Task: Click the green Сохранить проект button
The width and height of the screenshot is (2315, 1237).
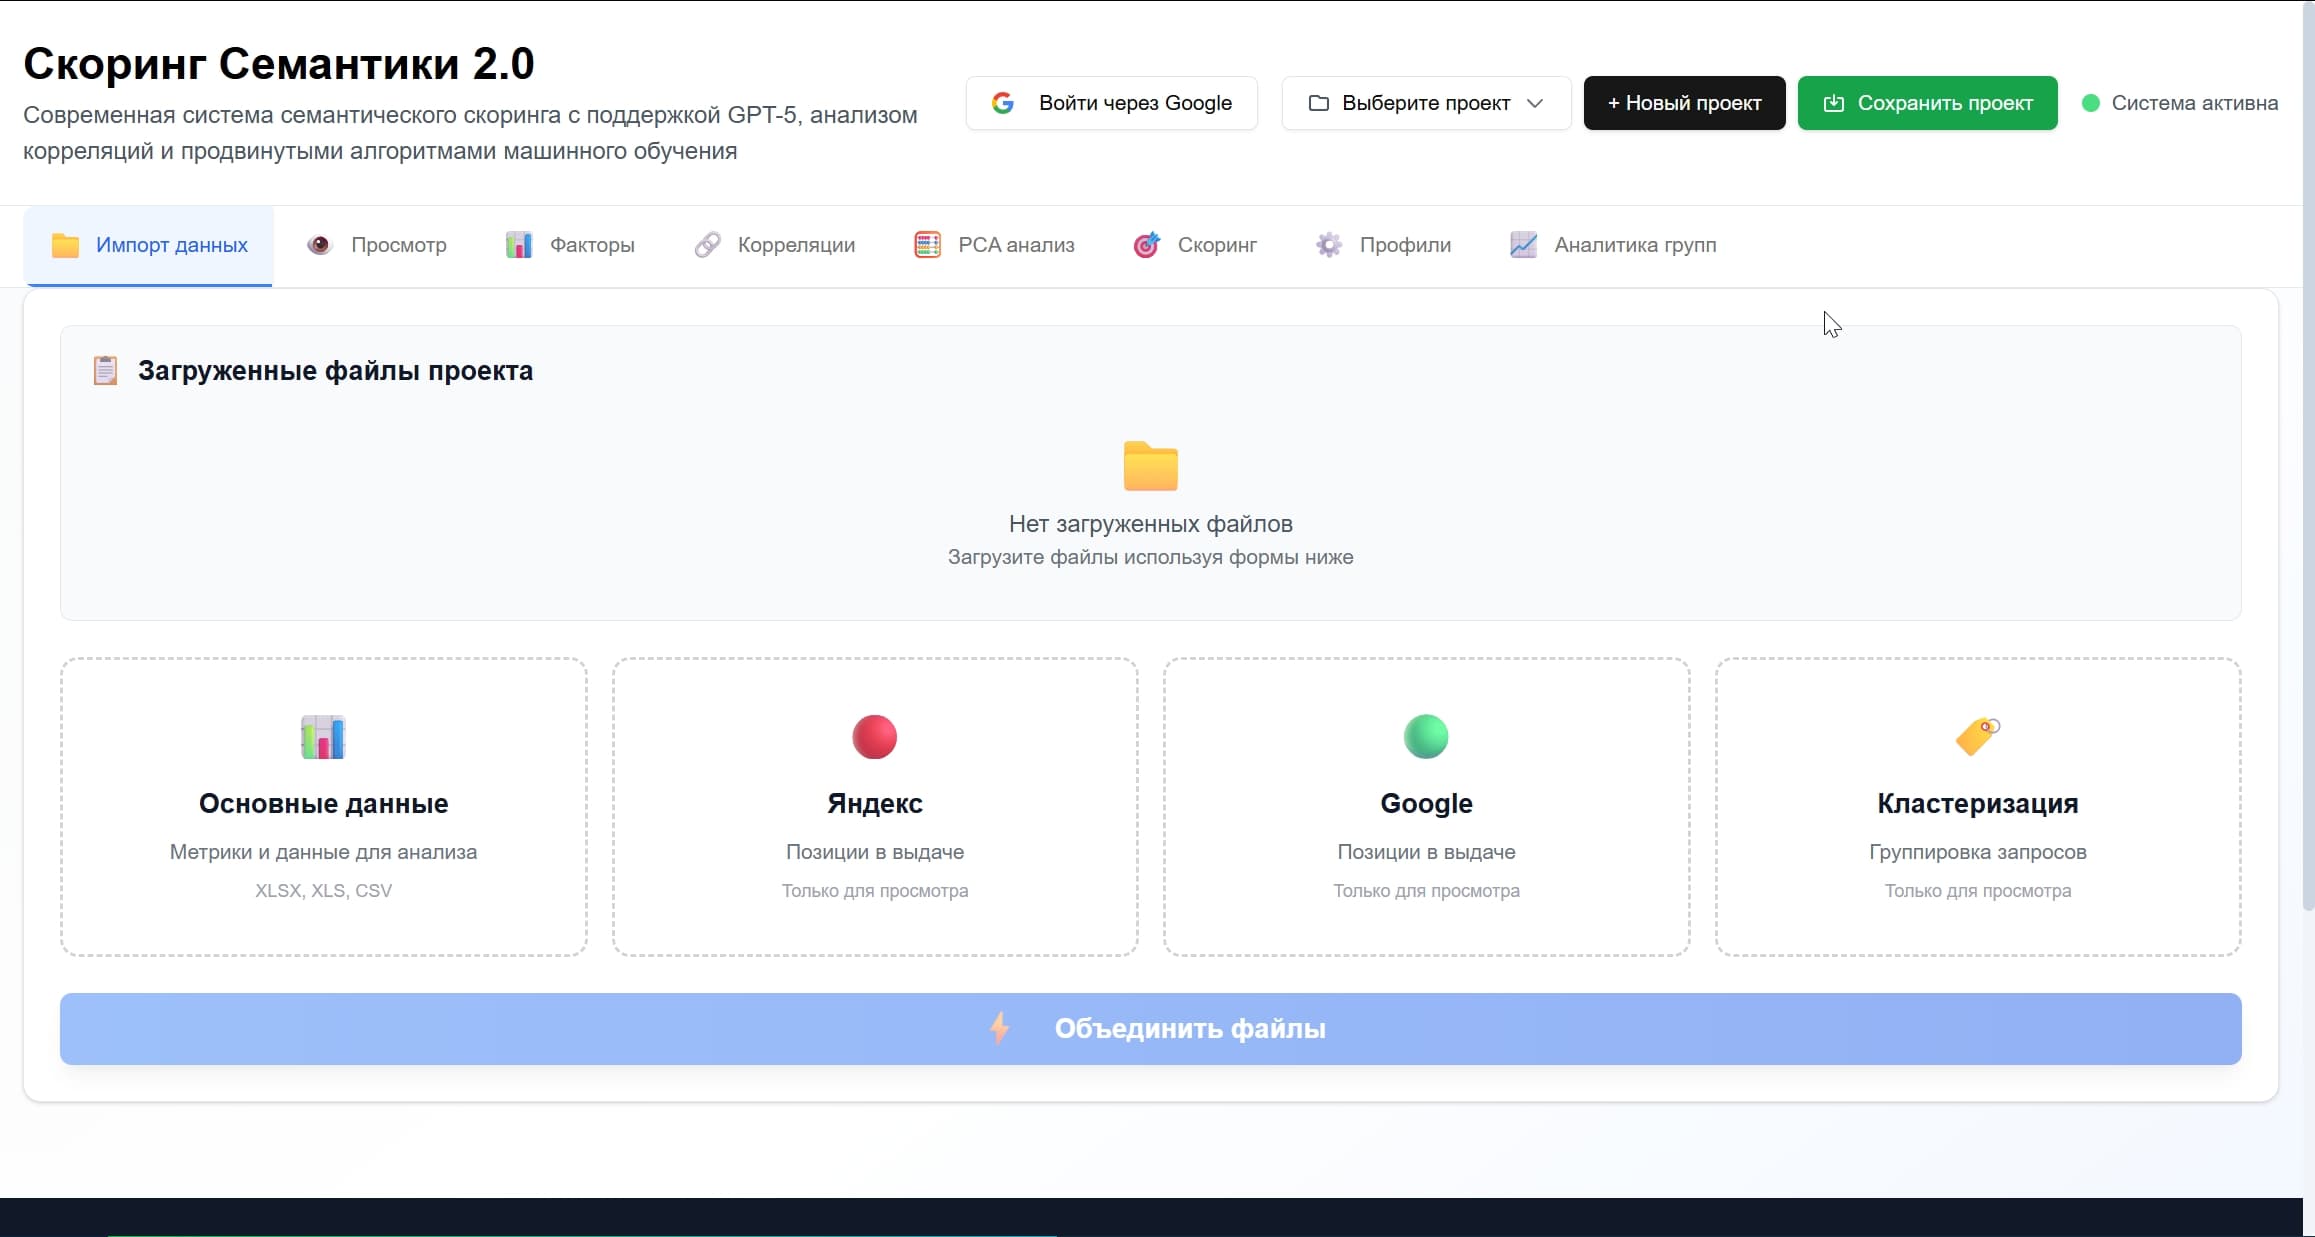Action: tap(1927, 103)
